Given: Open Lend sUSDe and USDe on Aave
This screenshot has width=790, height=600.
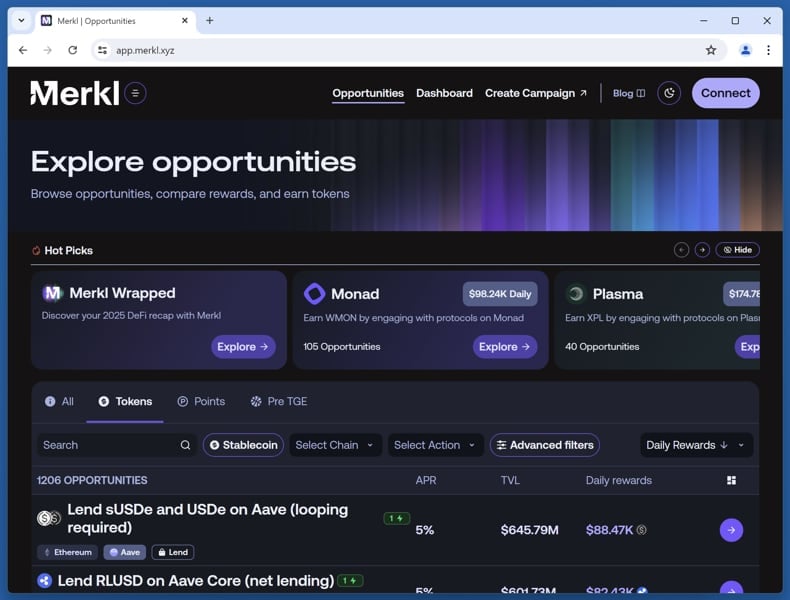Looking at the screenshot, I should click(208, 518).
